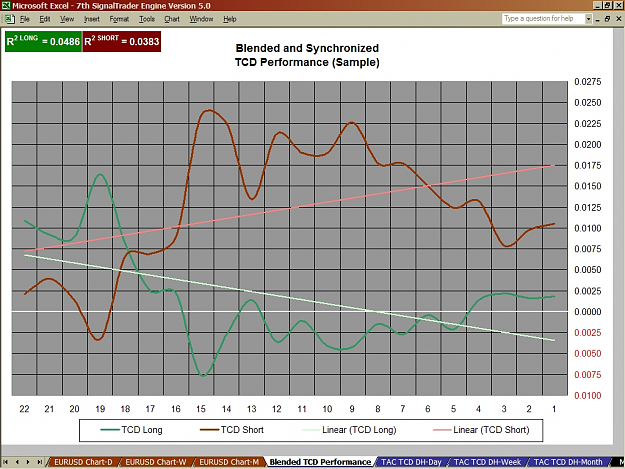Click the category axis label 22
625x469 pixels.
pyautogui.click(x=24, y=409)
